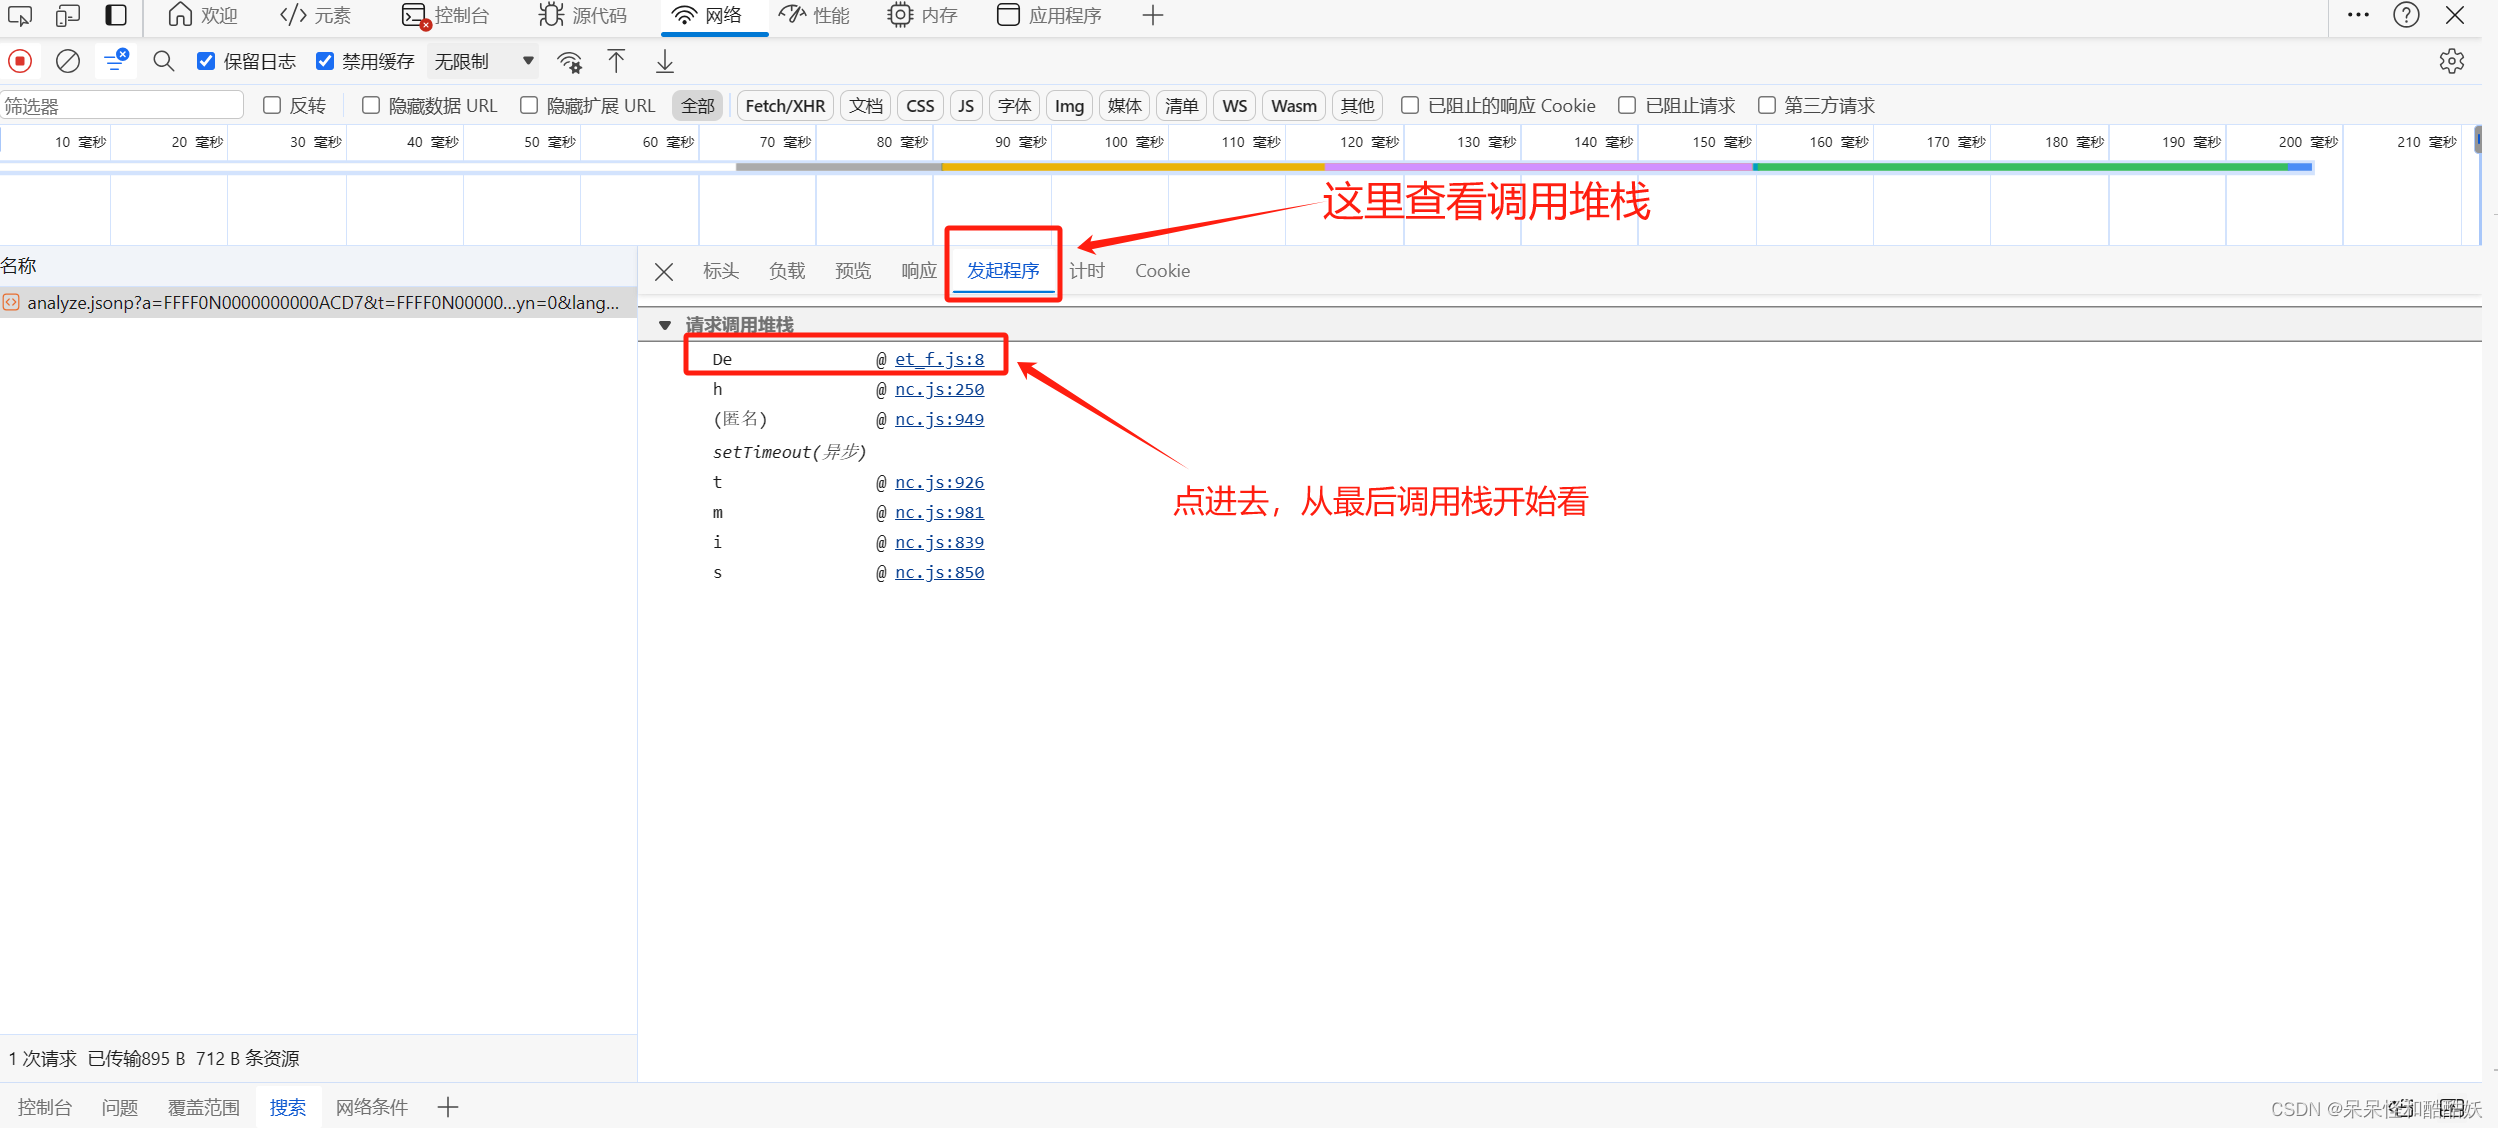Screen dimensions: 2498x1128
Task: Open nc.js:949 source link
Action: [x=939, y=419]
